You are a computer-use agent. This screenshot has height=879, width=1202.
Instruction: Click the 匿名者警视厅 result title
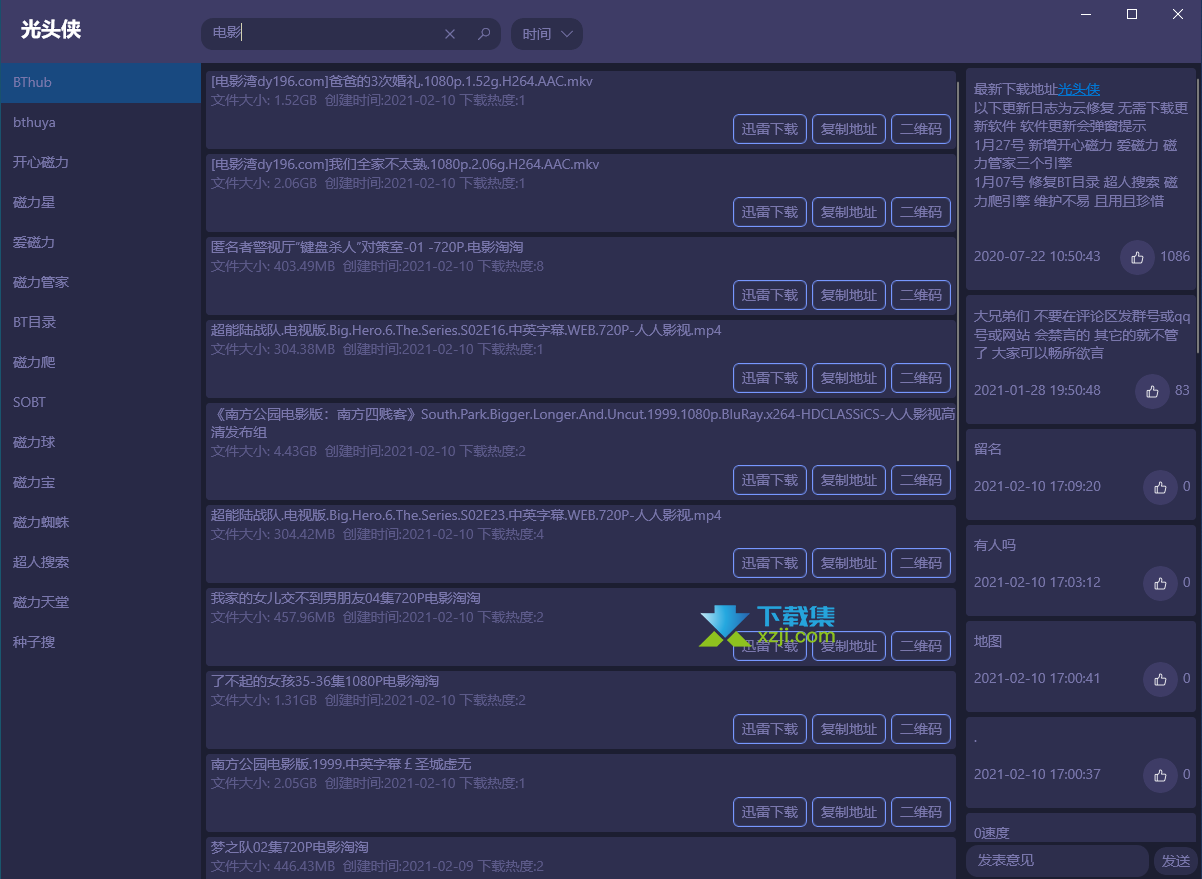point(367,247)
